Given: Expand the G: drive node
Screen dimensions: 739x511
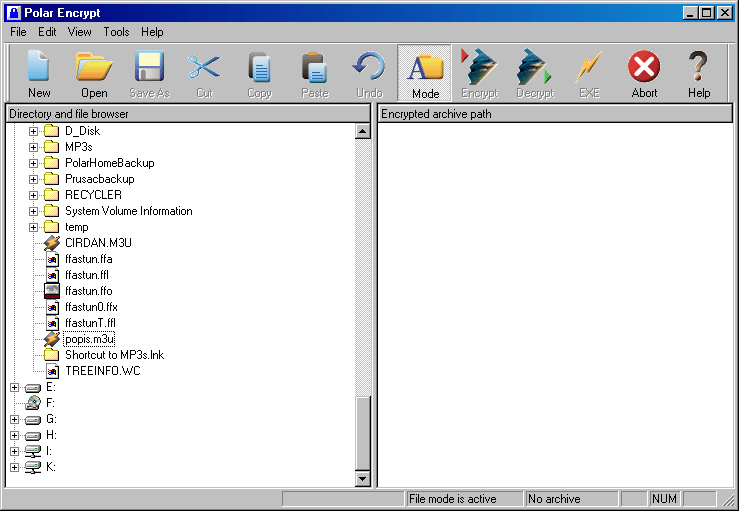Looking at the screenshot, I should coord(14,420).
